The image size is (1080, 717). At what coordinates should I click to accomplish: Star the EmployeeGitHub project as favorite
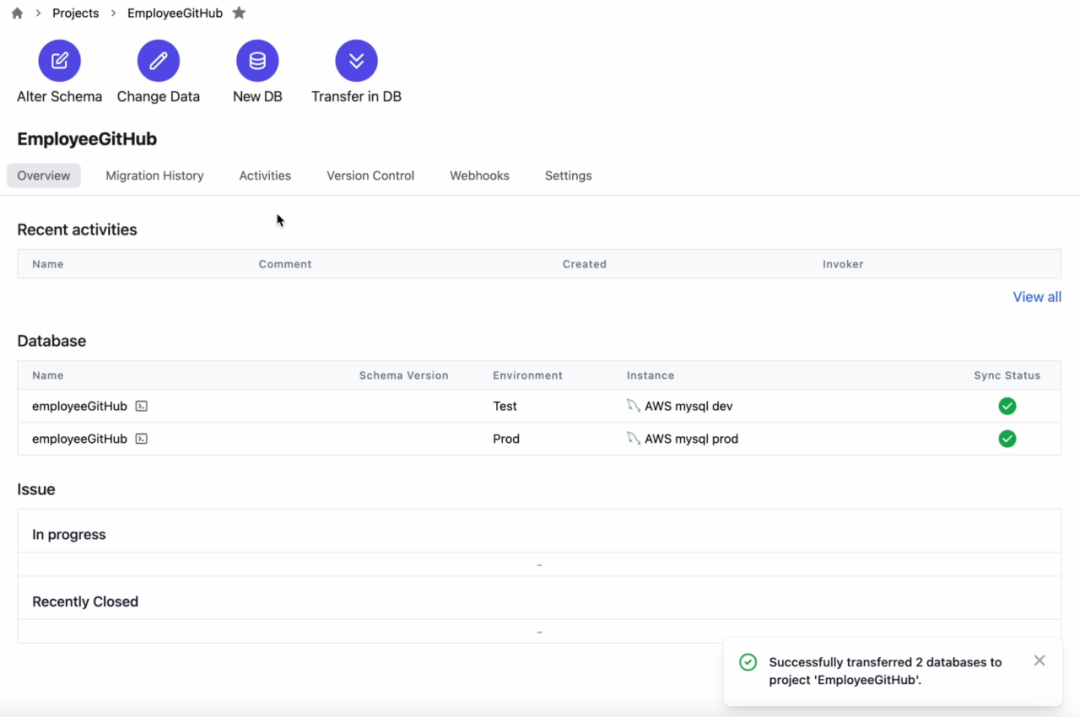[x=239, y=13]
